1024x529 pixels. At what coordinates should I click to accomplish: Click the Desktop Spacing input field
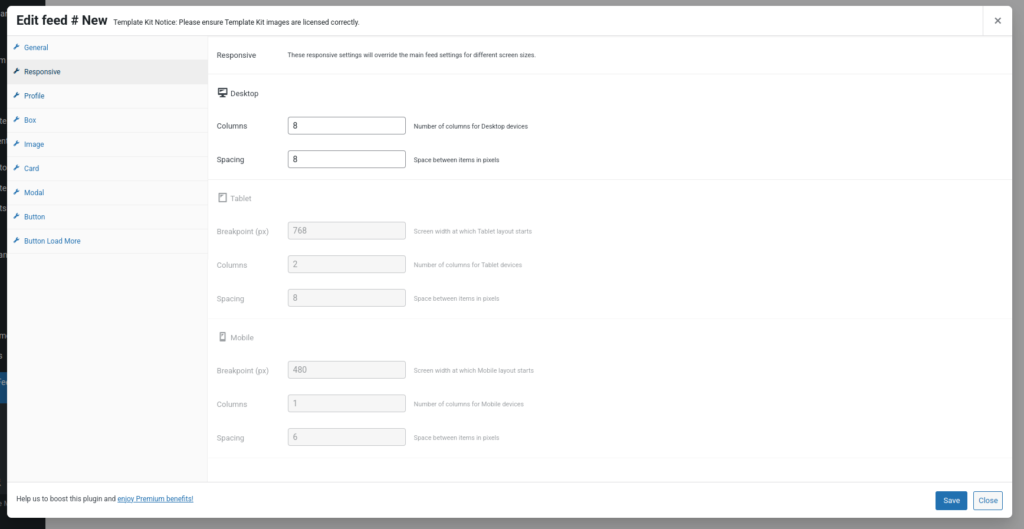click(346, 159)
